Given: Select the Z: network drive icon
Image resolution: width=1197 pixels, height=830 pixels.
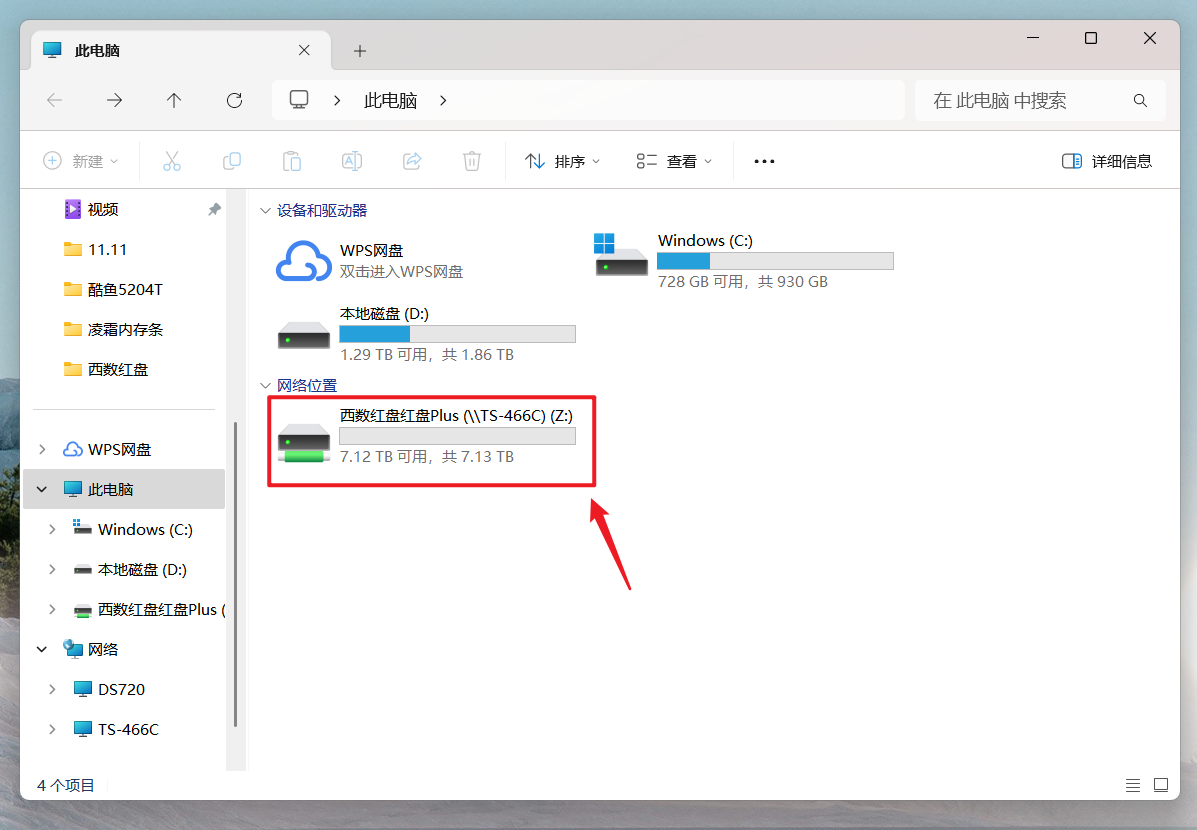Looking at the screenshot, I should (304, 443).
